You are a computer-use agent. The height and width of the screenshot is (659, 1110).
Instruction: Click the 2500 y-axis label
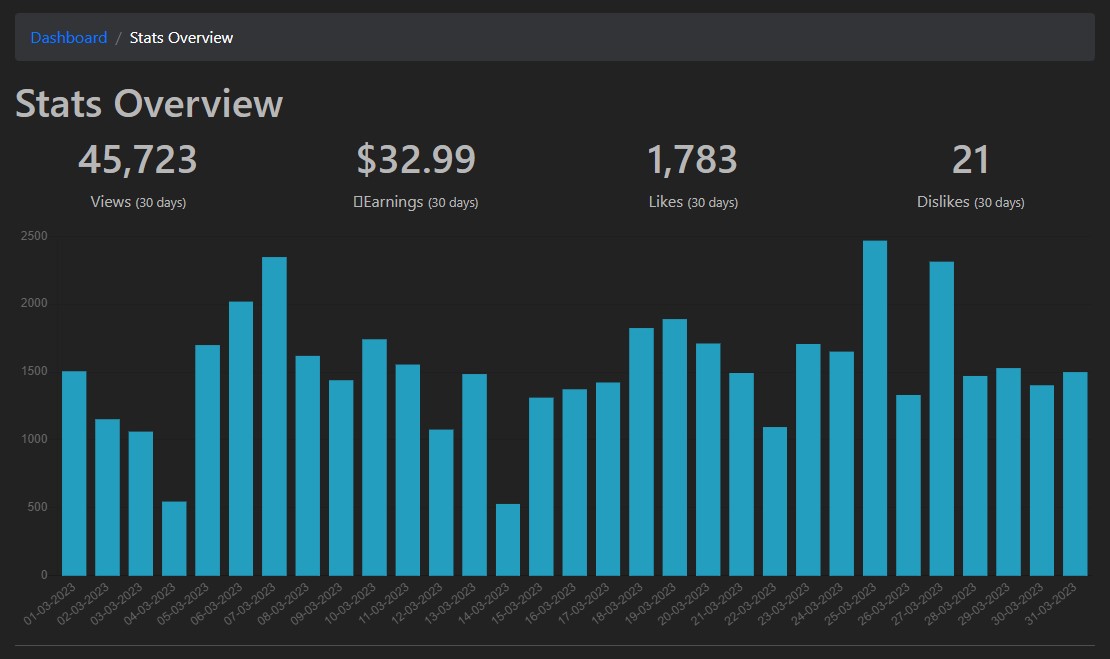coord(34,236)
